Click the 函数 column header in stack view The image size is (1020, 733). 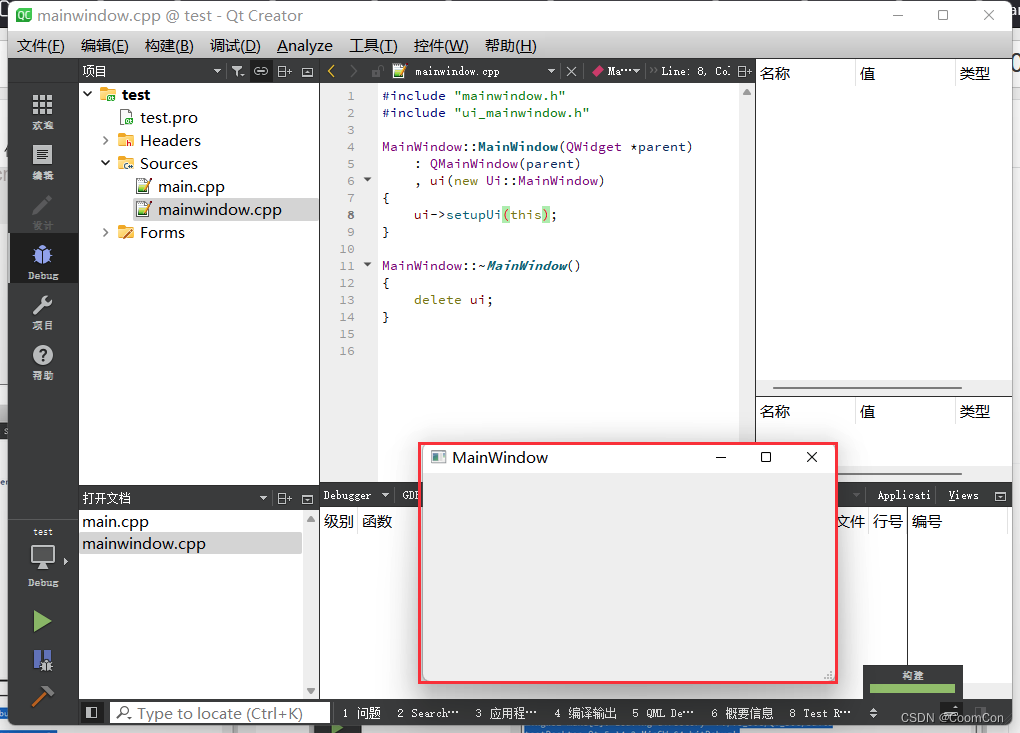[x=377, y=522]
